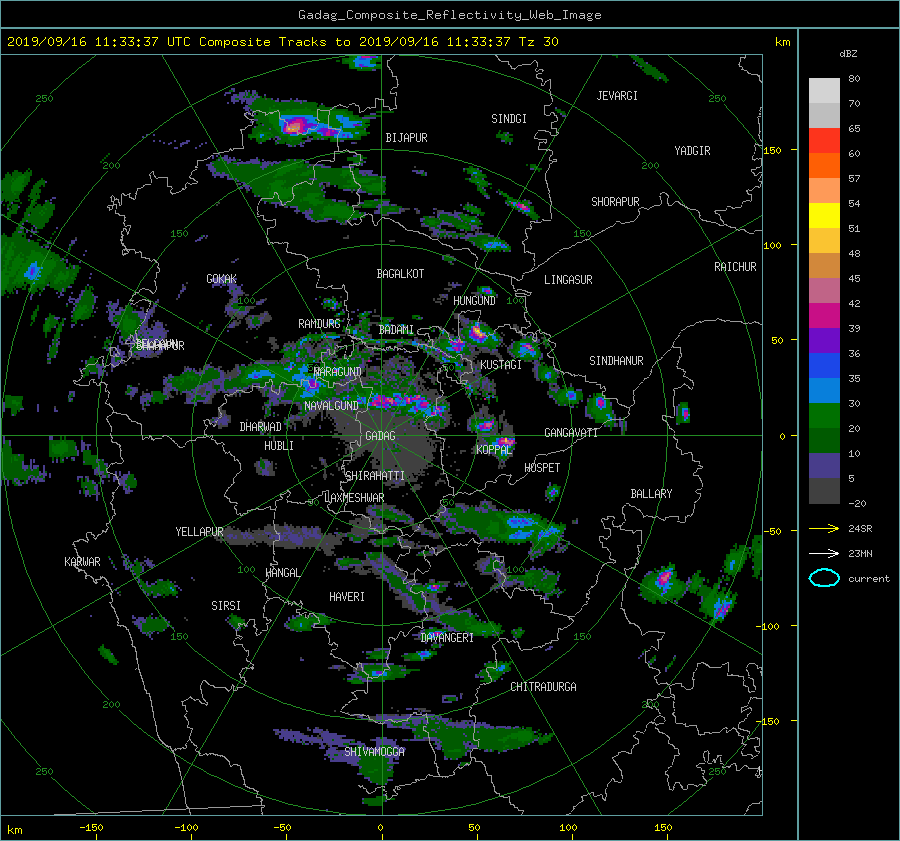
Task: Pick the green 20 dBZ legend swatch
Action: point(824,416)
